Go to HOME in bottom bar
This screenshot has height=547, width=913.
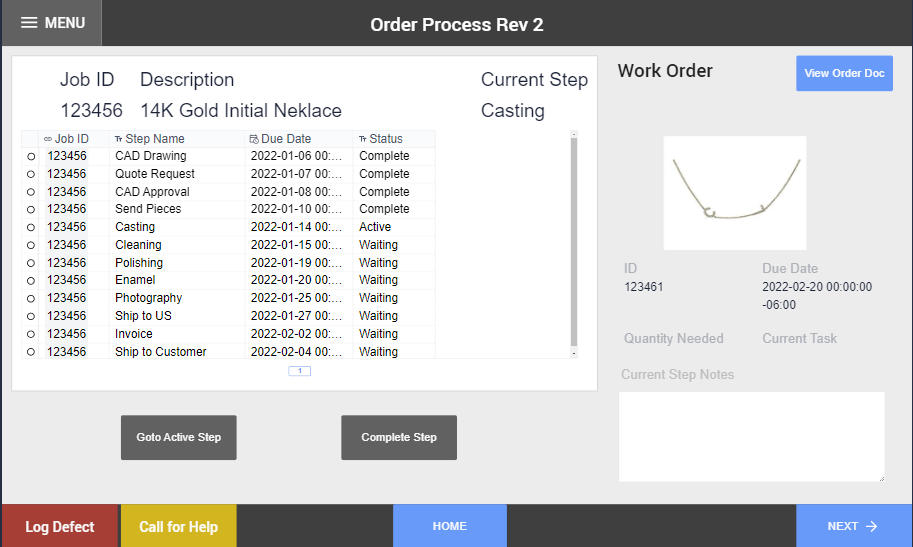[449, 526]
